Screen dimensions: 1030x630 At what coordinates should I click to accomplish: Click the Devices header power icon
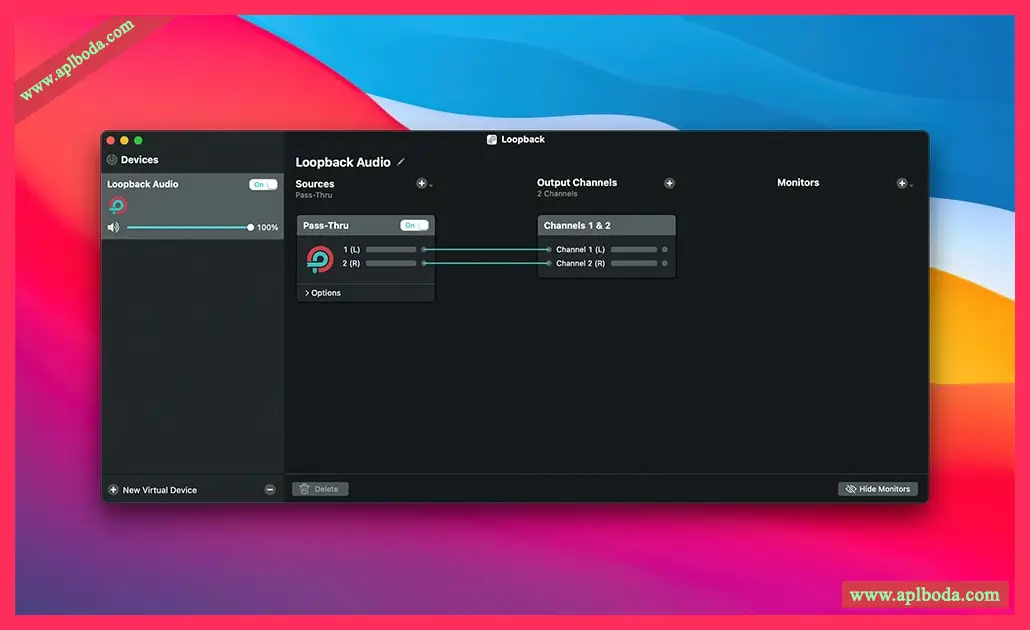click(112, 160)
